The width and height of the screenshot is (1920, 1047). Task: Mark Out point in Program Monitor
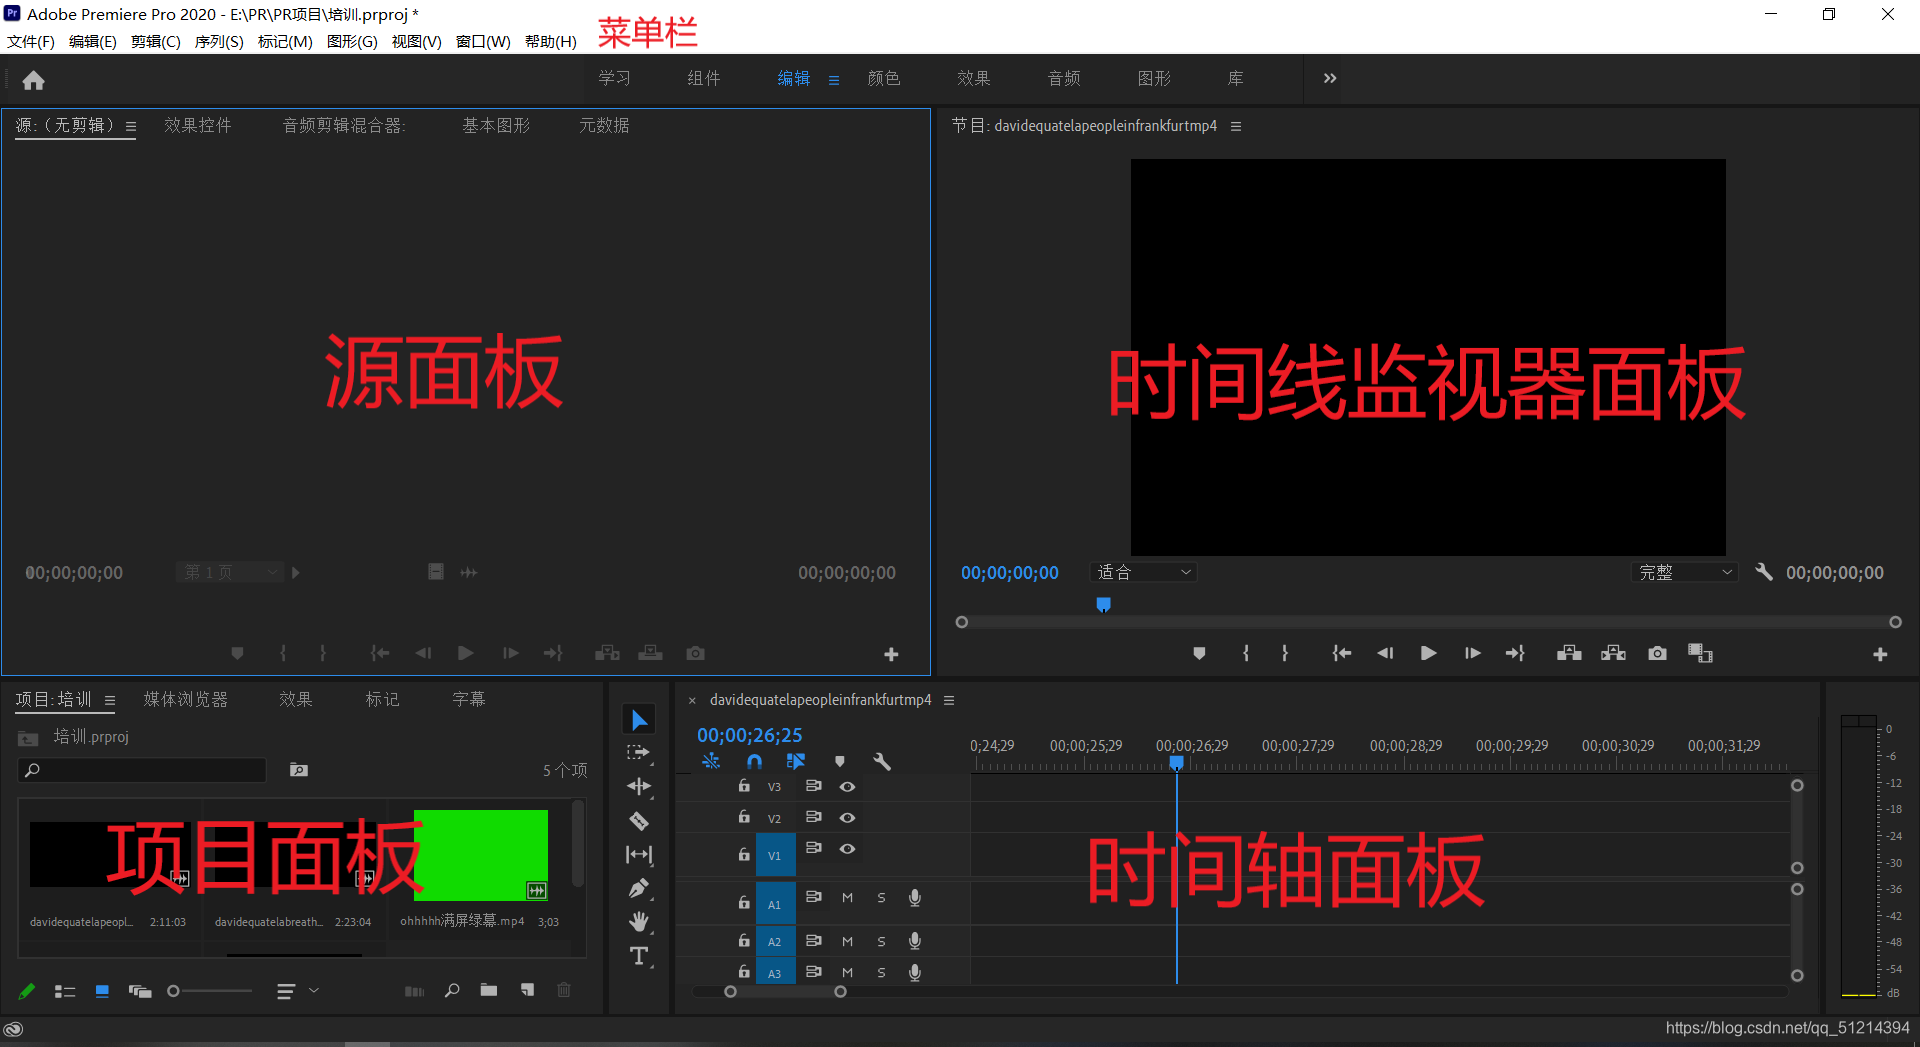point(1285,653)
